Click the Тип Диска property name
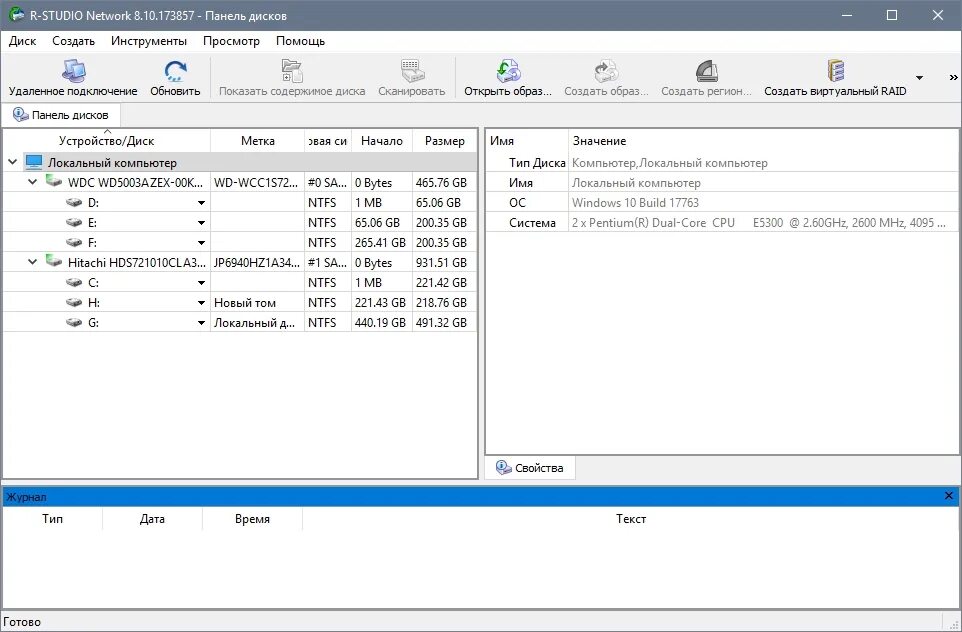The height and width of the screenshot is (632, 962). 537,163
